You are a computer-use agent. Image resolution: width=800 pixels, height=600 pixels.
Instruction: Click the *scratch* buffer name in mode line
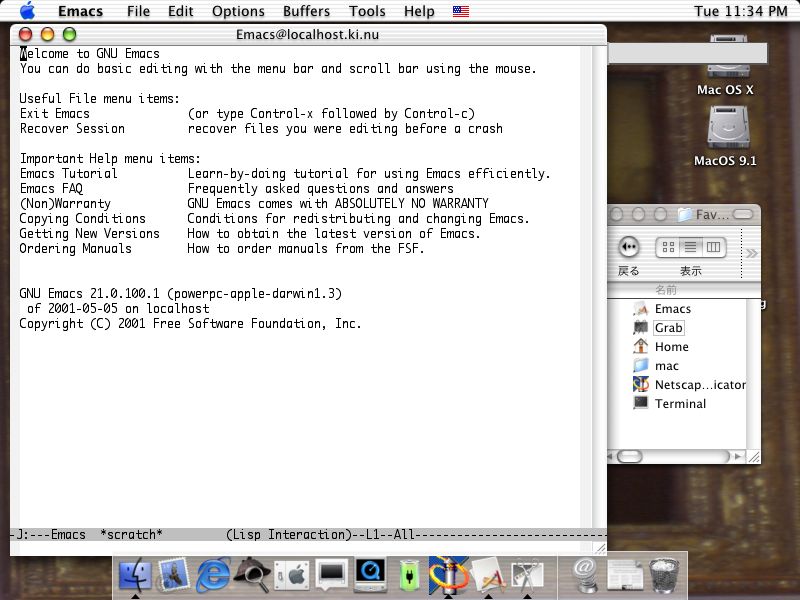pyautogui.click(x=132, y=535)
